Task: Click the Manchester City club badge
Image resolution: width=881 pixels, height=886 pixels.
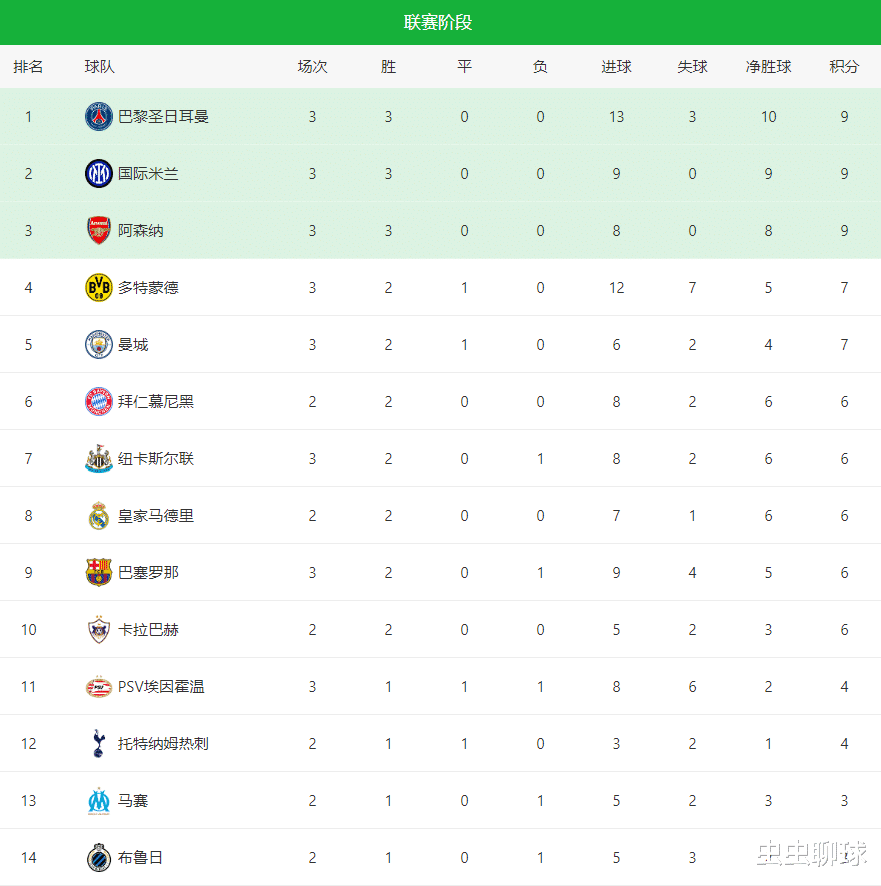Action: (x=99, y=345)
